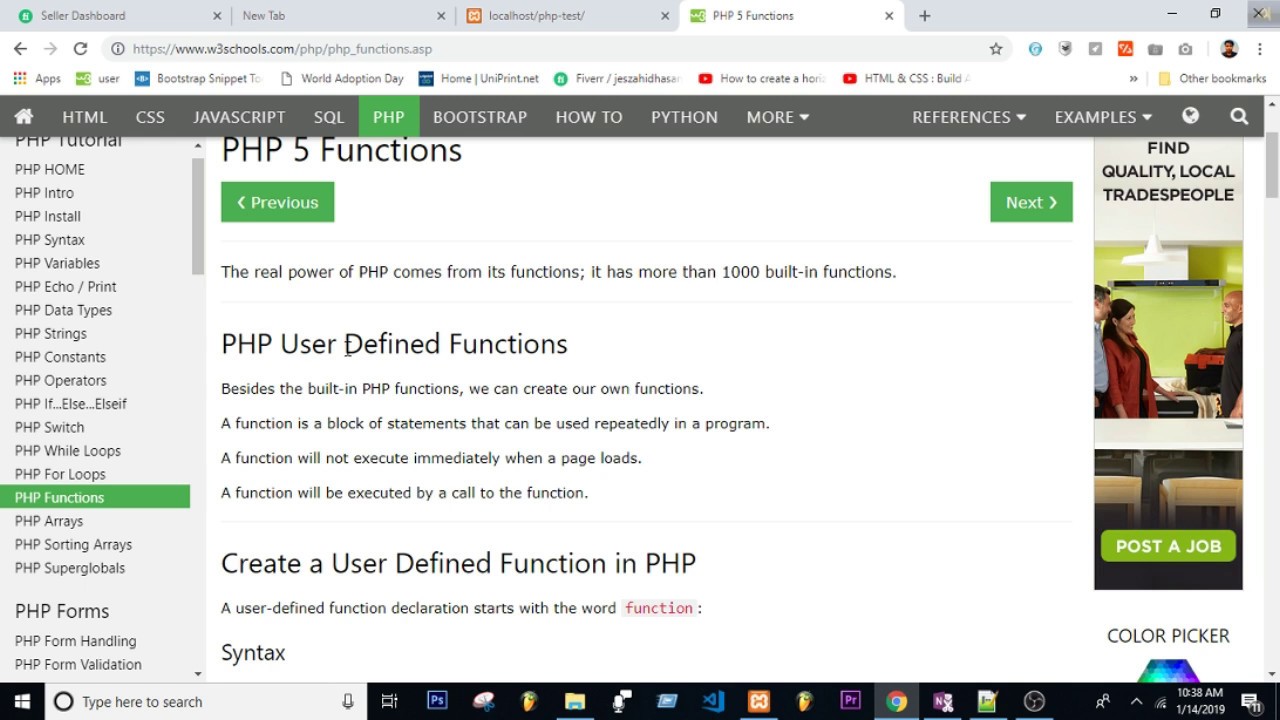This screenshot has height=720, width=1280.
Task: Click the gray shield extension icon
Action: coord(1066,49)
